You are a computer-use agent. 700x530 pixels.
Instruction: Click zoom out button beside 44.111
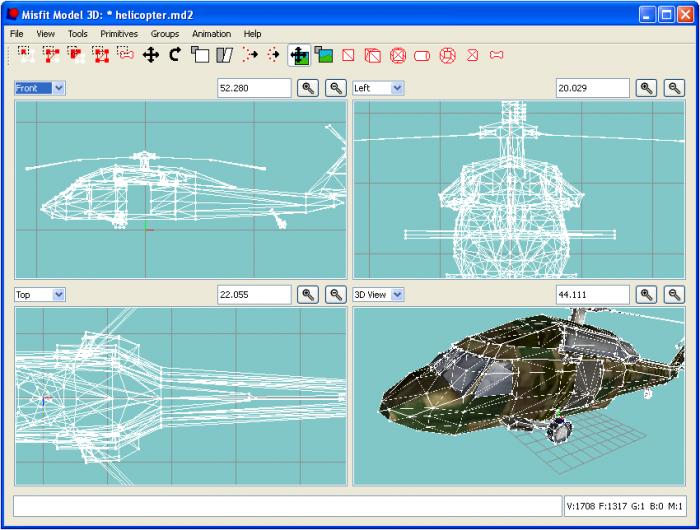click(x=674, y=295)
